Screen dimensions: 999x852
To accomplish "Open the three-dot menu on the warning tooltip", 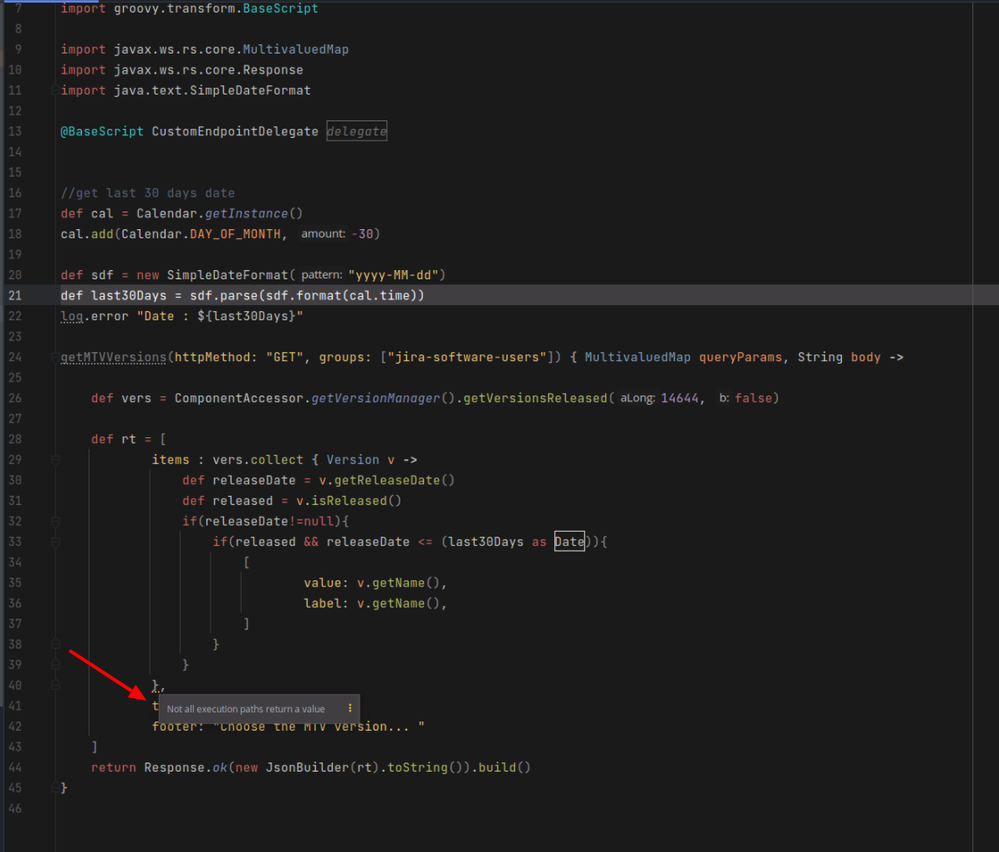I will 347,709.
